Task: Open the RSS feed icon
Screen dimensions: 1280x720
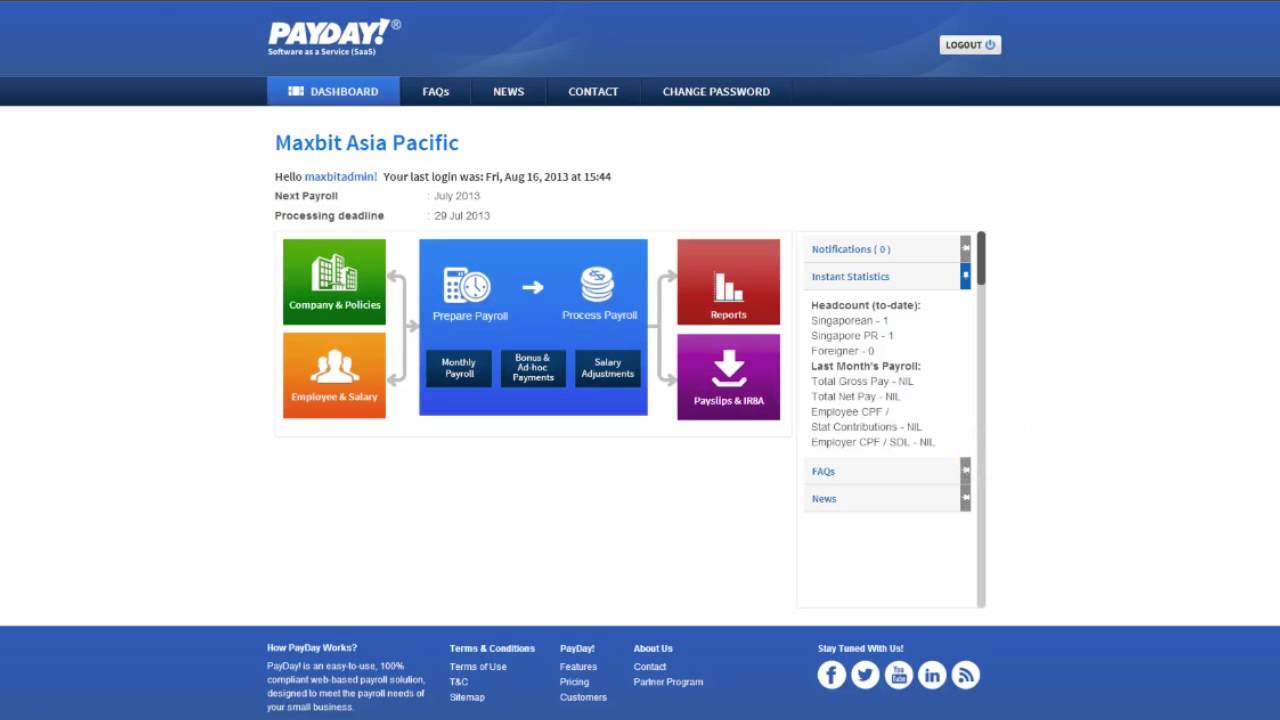Action: click(x=966, y=675)
